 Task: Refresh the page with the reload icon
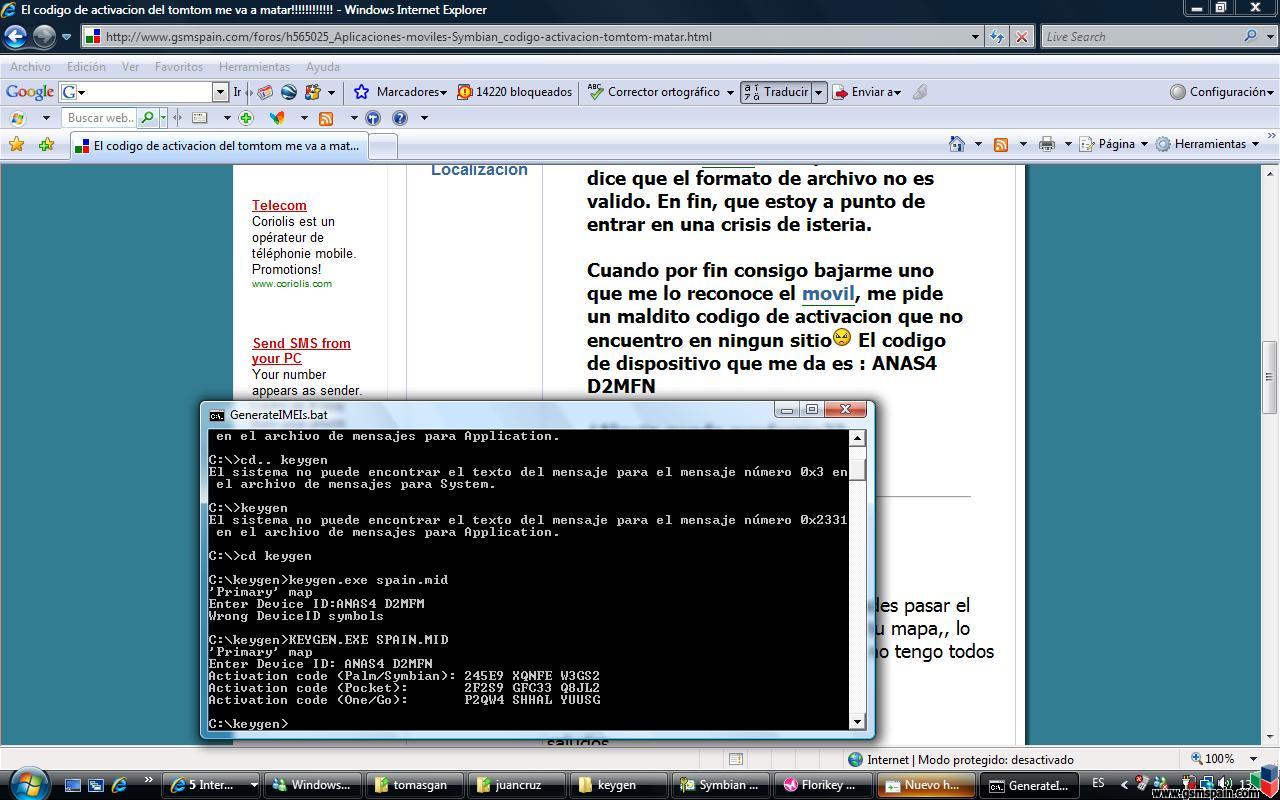[x=997, y=37]
